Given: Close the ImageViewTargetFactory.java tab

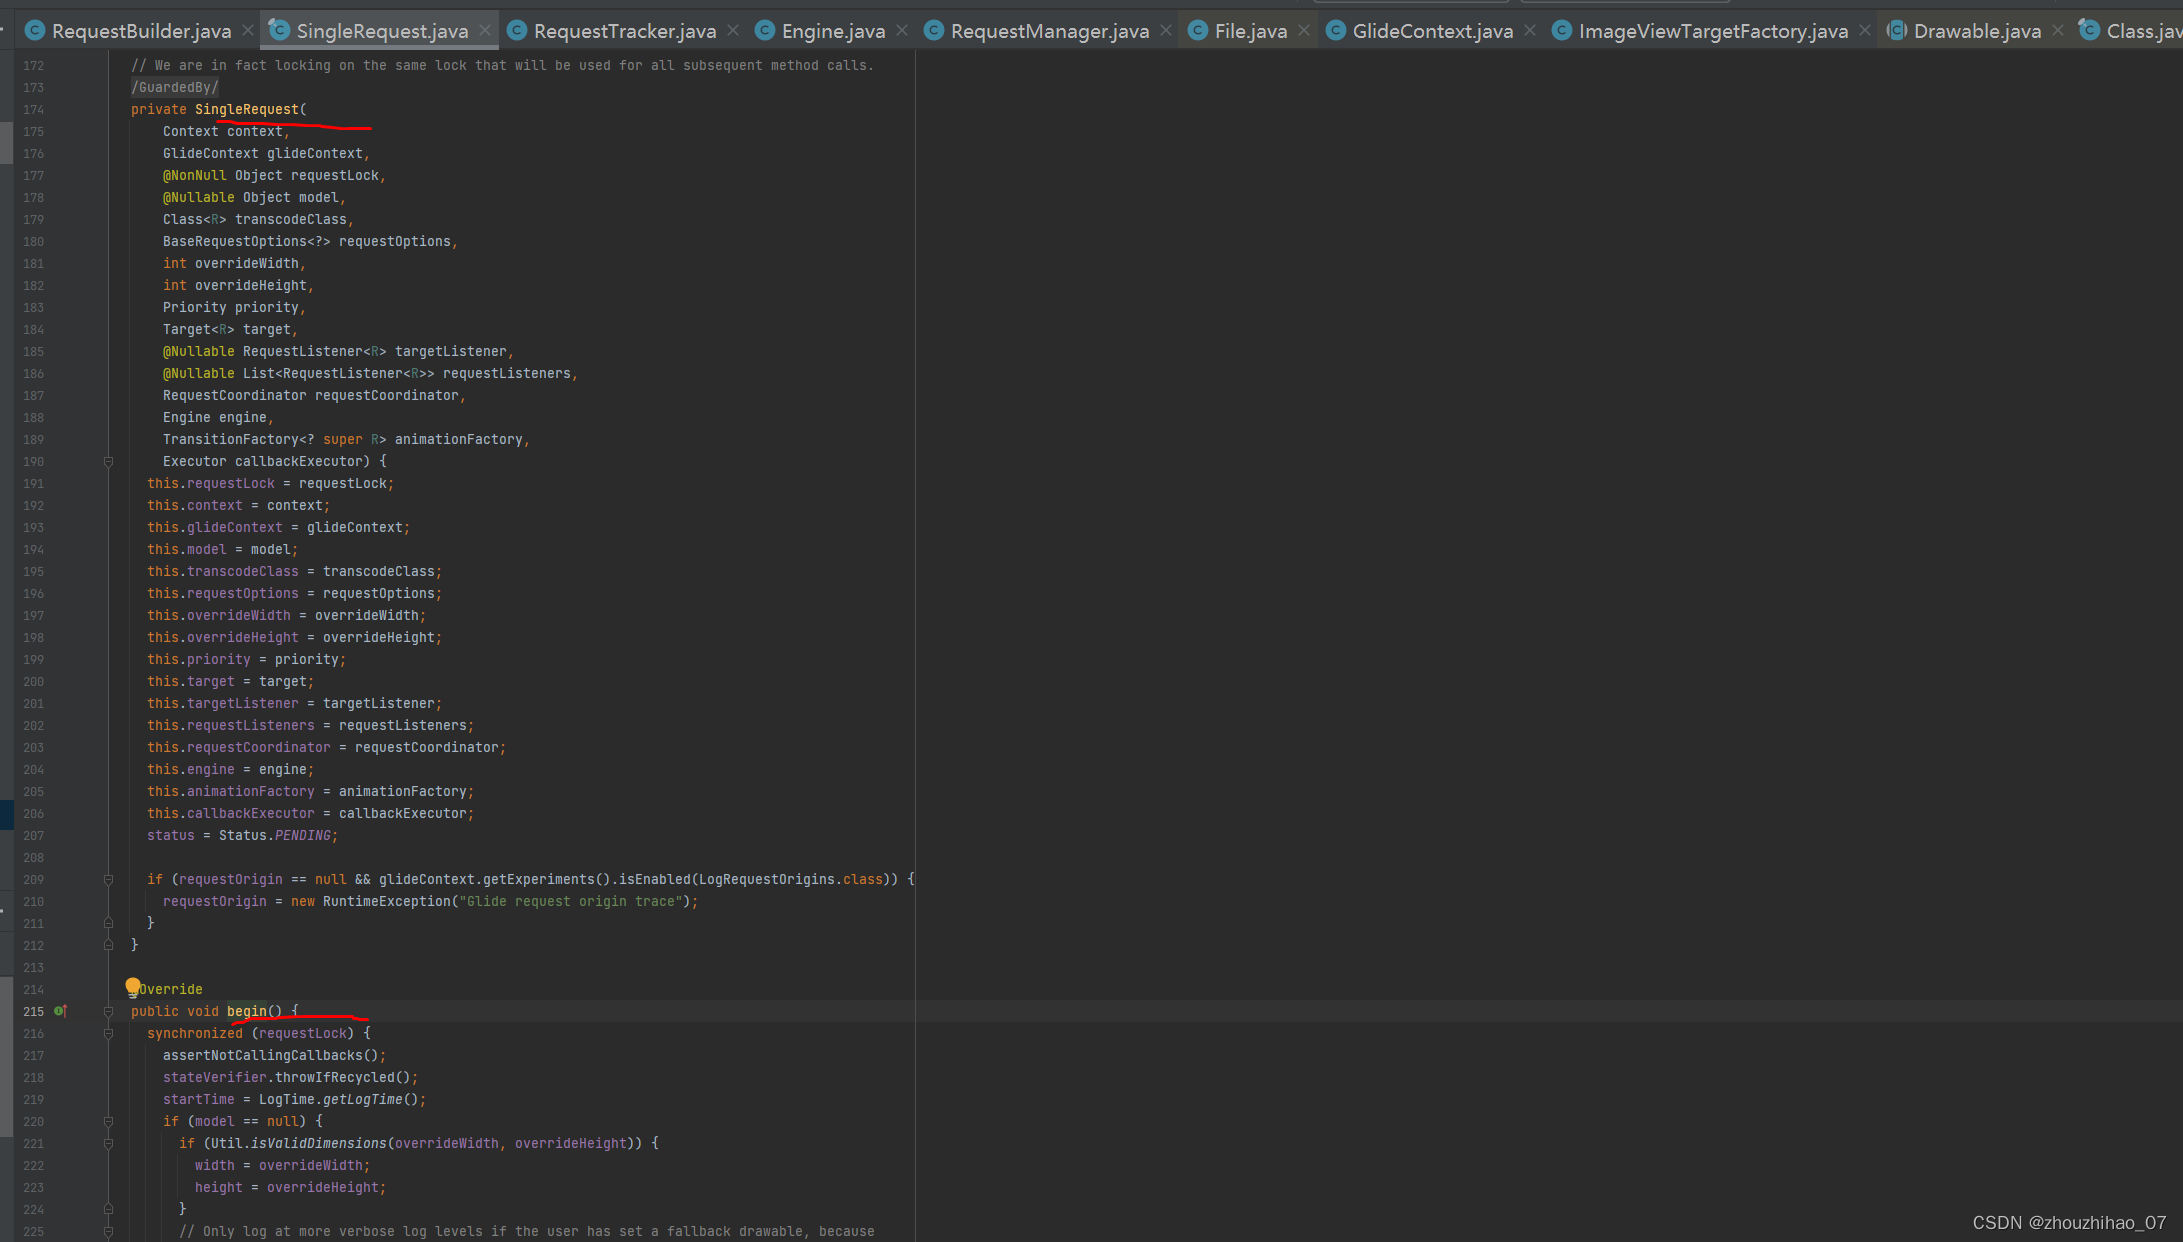Looking at the screenshot, I should point(1864,31).
